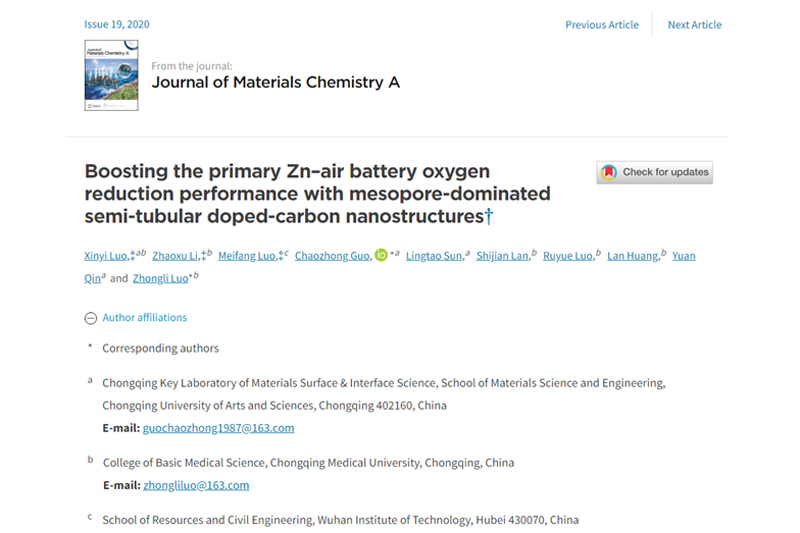Image resolution: width=800 pixels, height=533 pixels.
Task: Open author Ruyue Luo's link
Action: (x=568, y=256)
